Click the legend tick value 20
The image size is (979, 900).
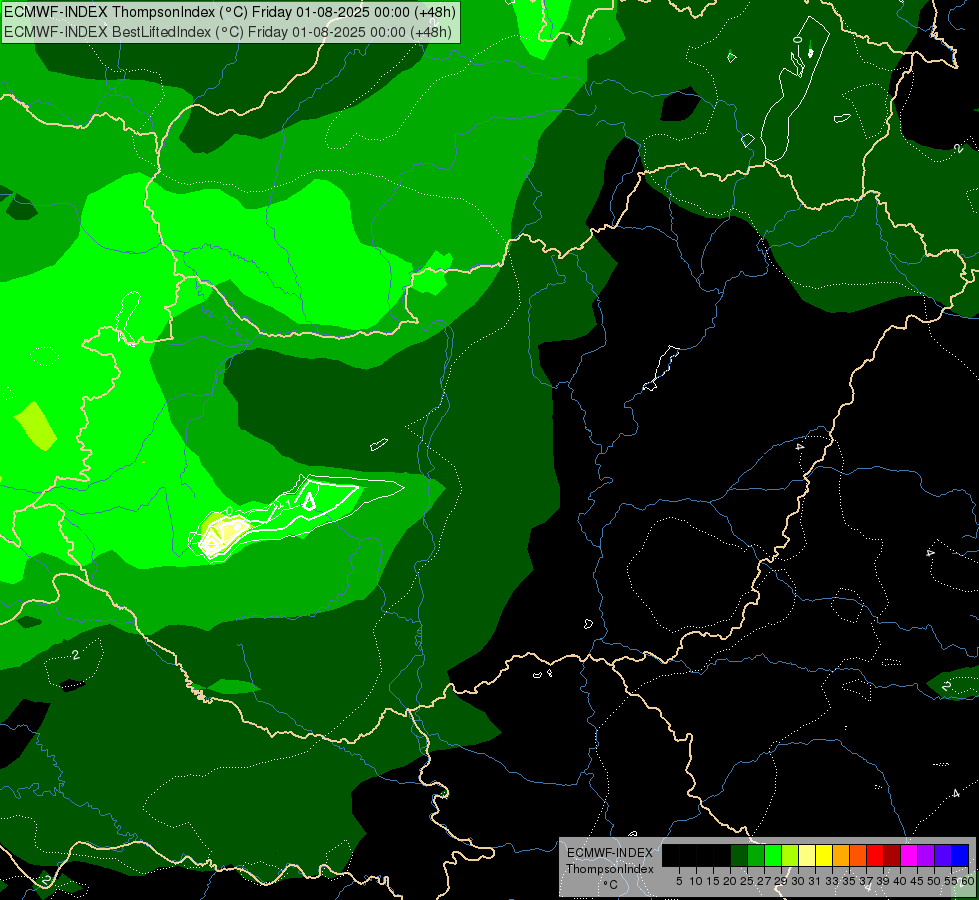tap(730, 881)
